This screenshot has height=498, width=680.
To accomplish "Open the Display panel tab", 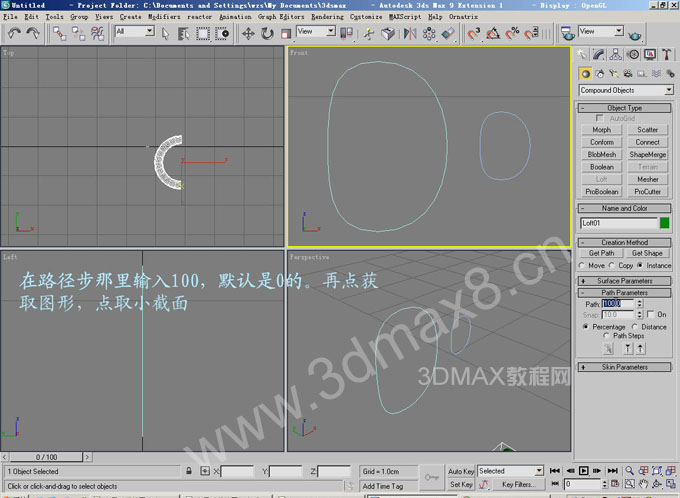I will point(650,55).
